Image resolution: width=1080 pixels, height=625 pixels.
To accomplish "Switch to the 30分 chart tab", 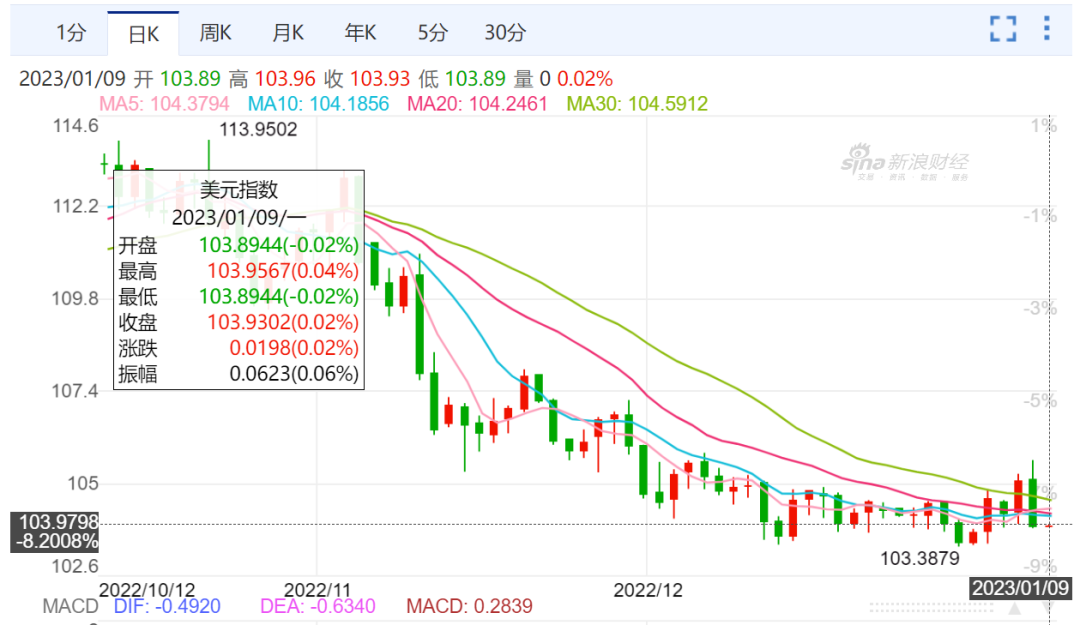I will click(x=505, y=32).
